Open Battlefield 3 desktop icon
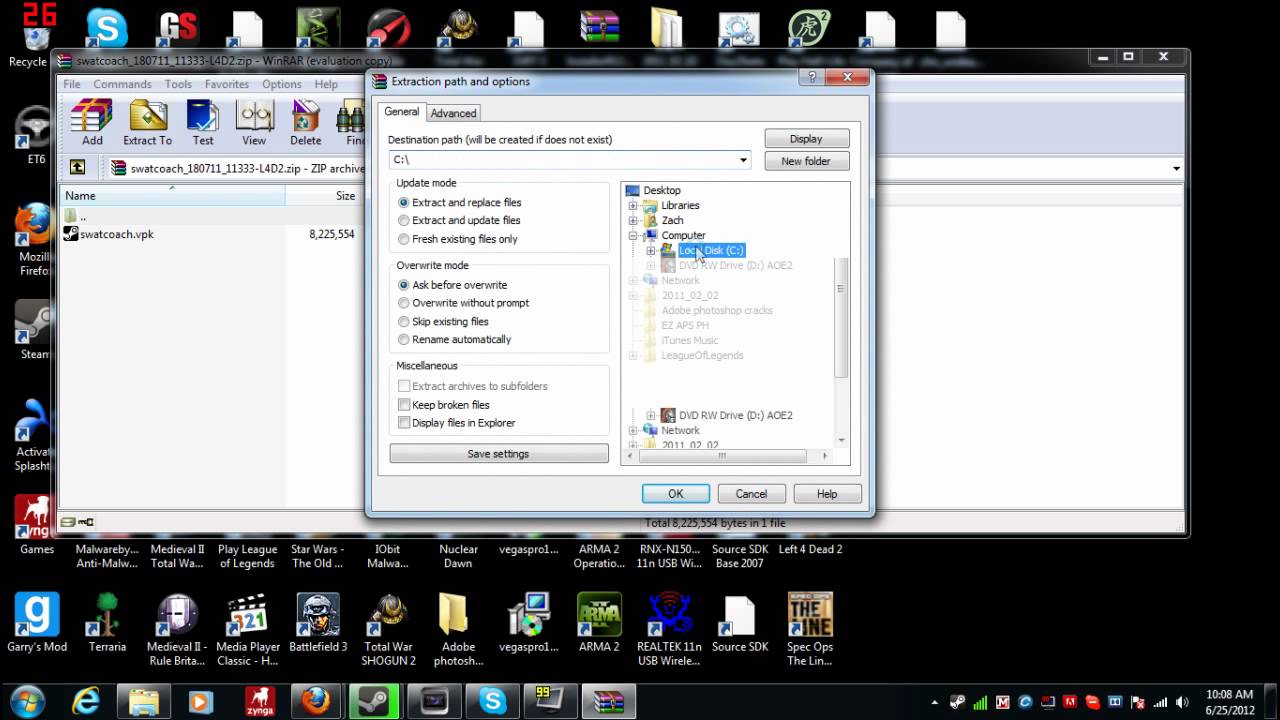The height and width of the screenshot is (720, 1280). (318, 623)
